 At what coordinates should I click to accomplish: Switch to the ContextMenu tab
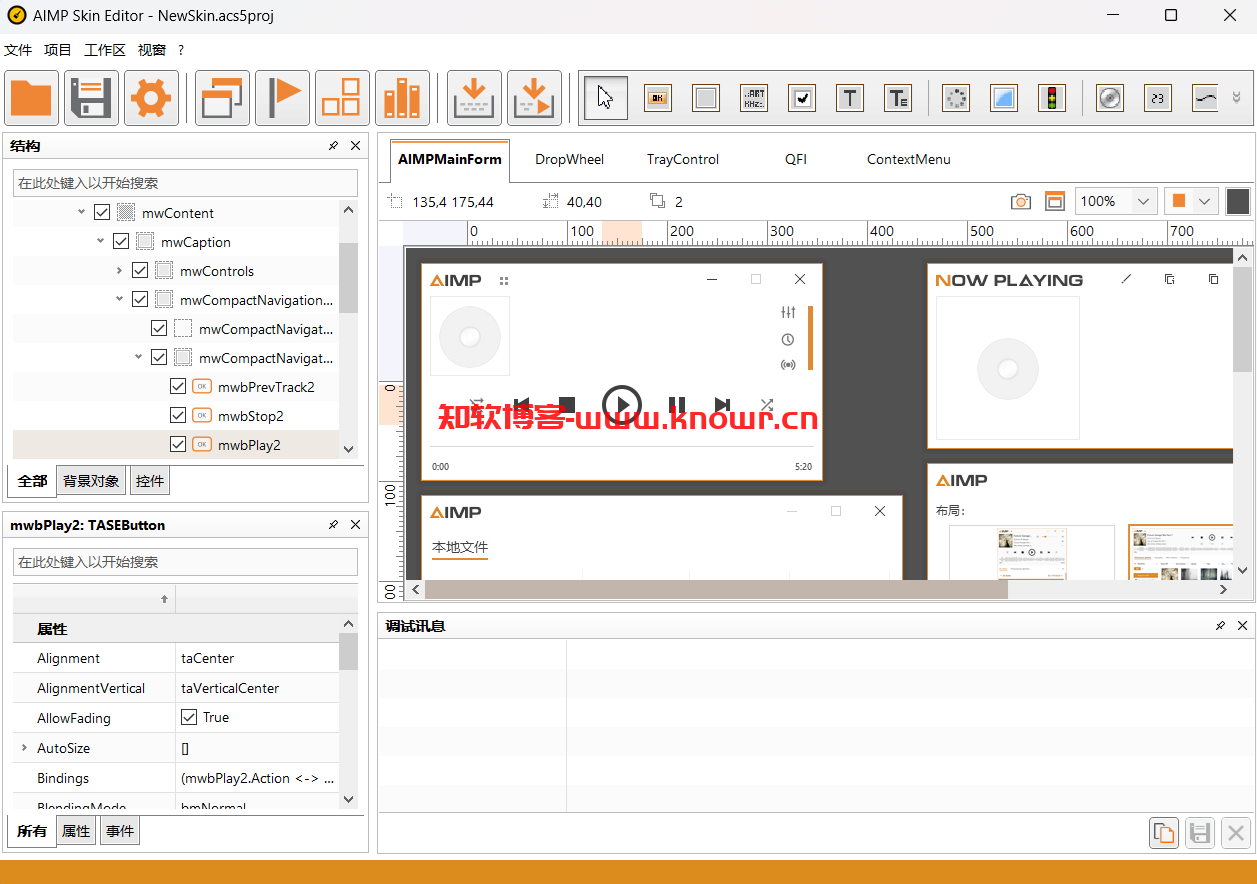[909, 159]
